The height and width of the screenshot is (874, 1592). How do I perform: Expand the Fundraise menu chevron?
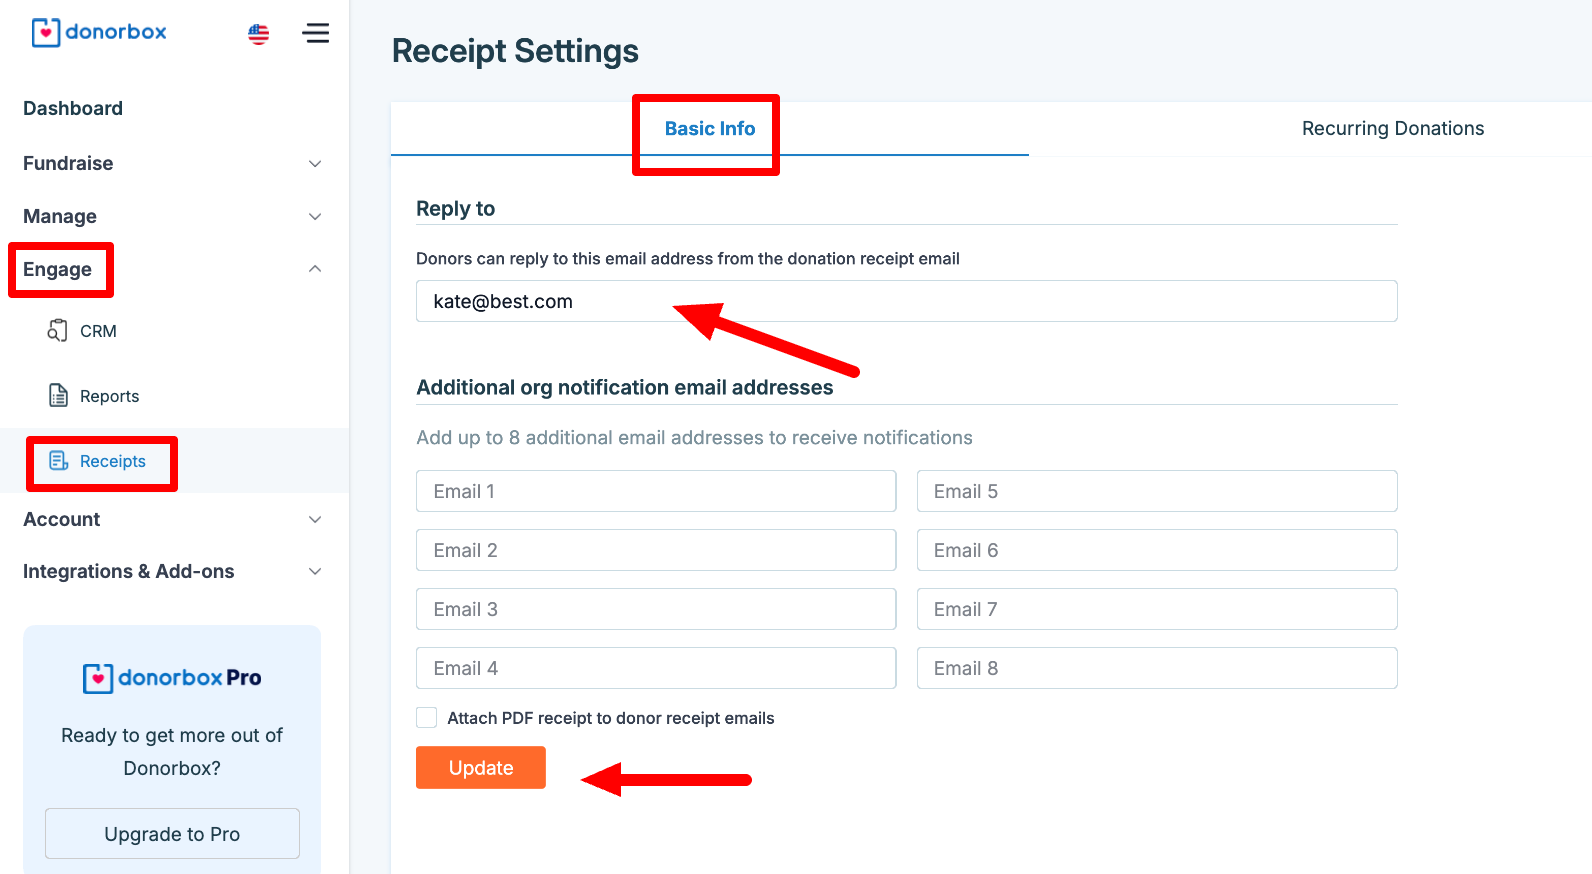[x=315, y=164]
